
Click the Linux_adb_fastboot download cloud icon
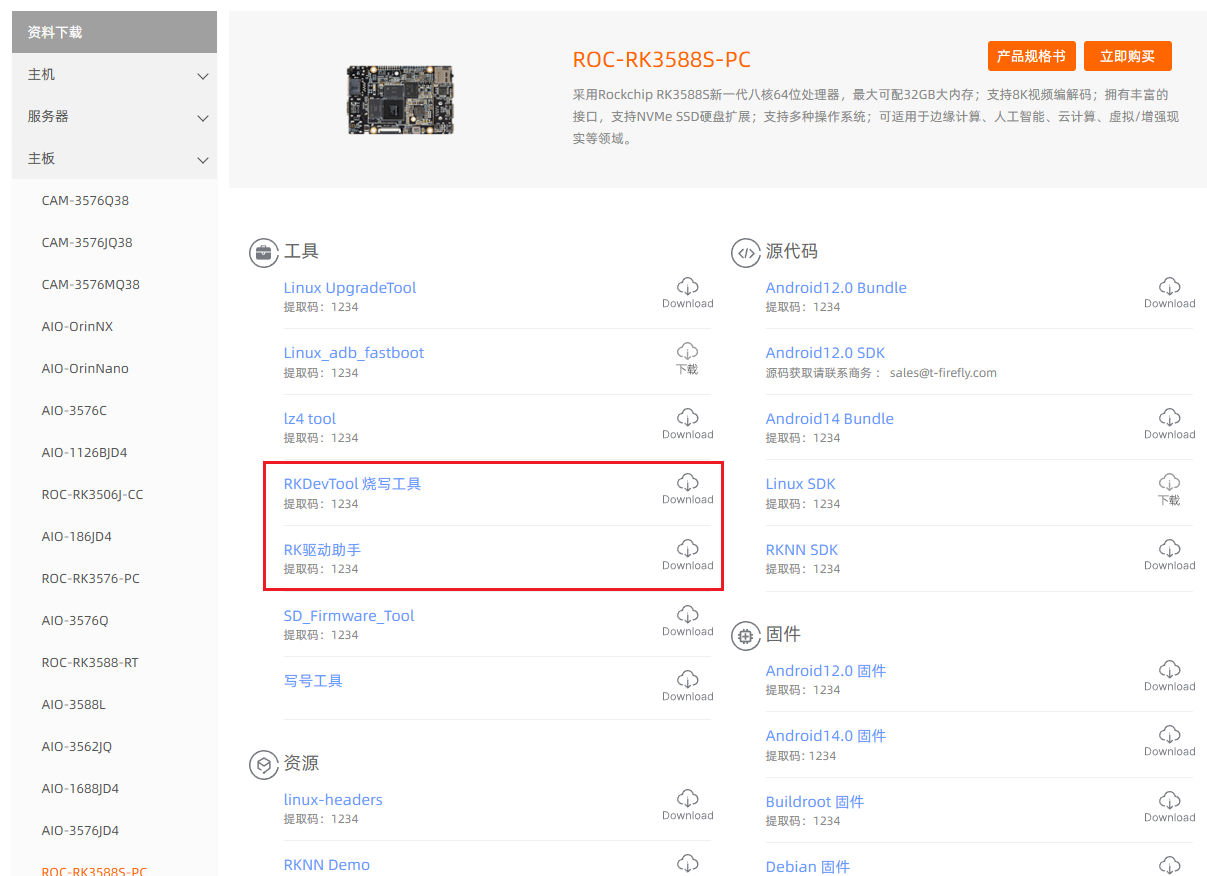(688, 352)
